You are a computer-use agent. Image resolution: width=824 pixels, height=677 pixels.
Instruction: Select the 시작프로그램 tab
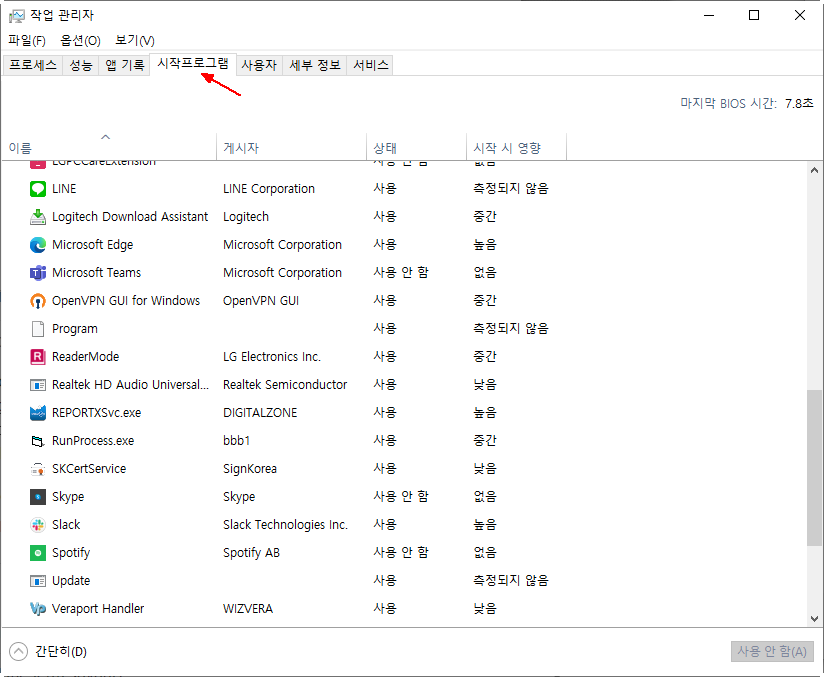pos(193,64)
